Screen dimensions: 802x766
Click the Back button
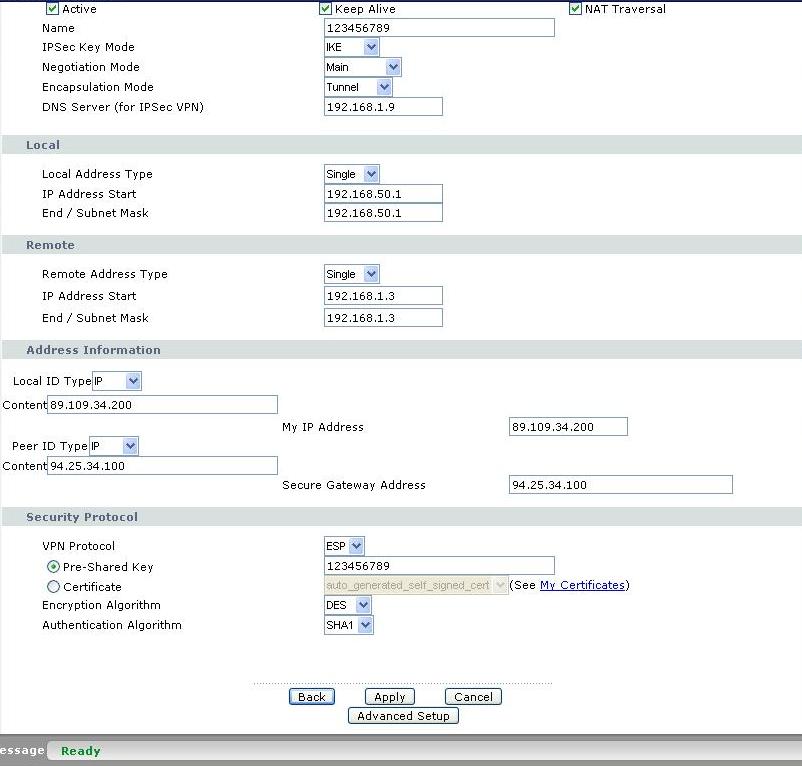click(x=311, y=696)
